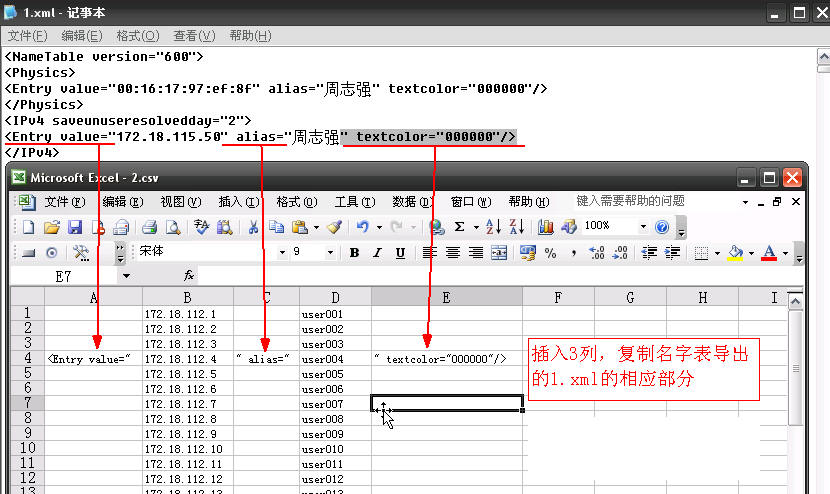
Task: Apply red Font Color A
Action: click(x=769, y=253)
